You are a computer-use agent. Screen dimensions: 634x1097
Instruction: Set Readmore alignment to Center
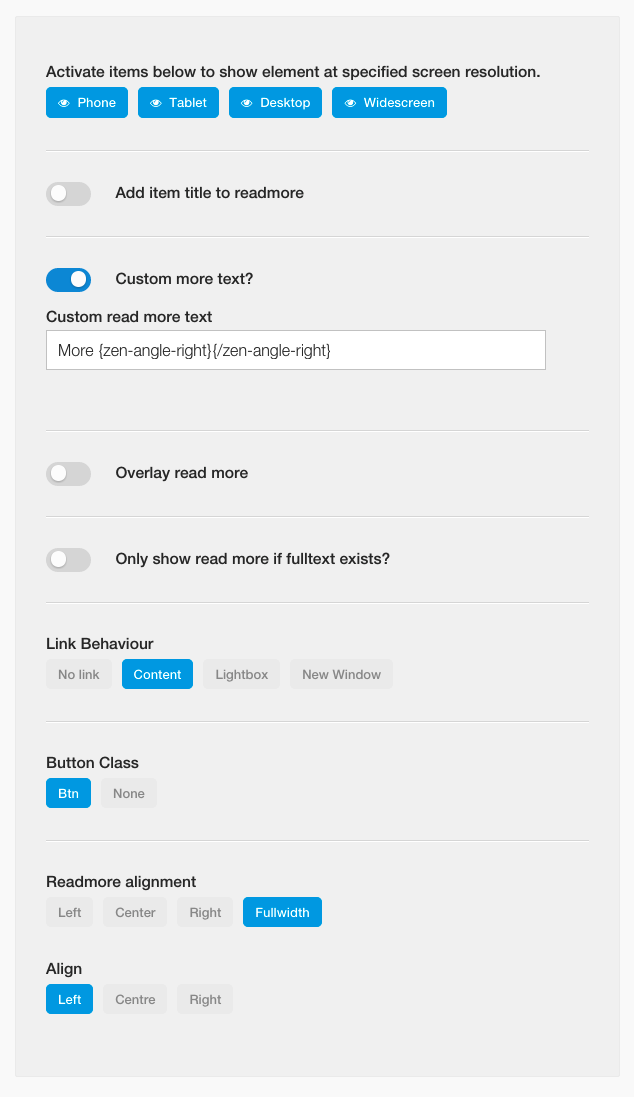point(135,912)
